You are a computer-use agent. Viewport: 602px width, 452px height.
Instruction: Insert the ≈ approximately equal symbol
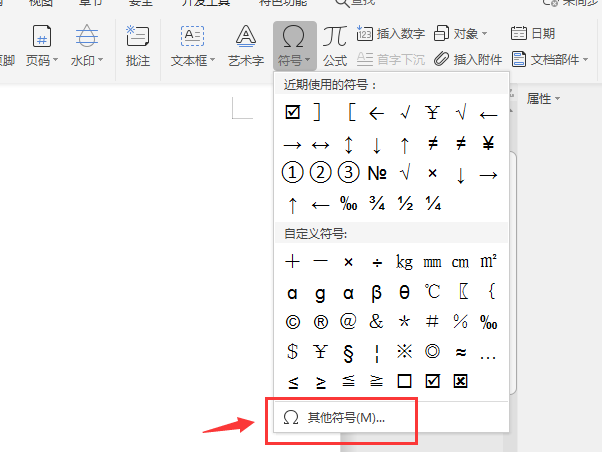click(x=460, y=352)
